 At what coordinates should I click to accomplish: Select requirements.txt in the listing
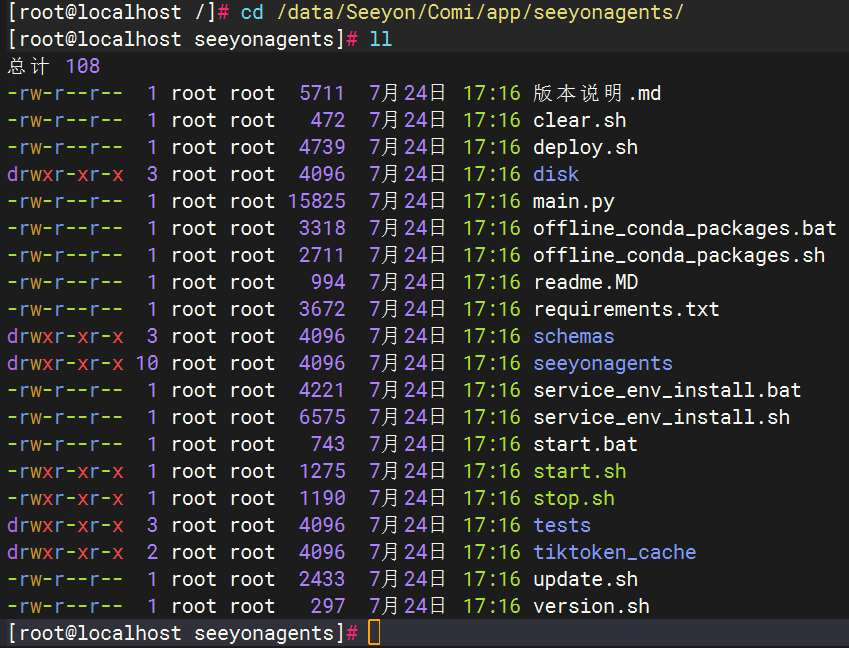pos(626,310)
